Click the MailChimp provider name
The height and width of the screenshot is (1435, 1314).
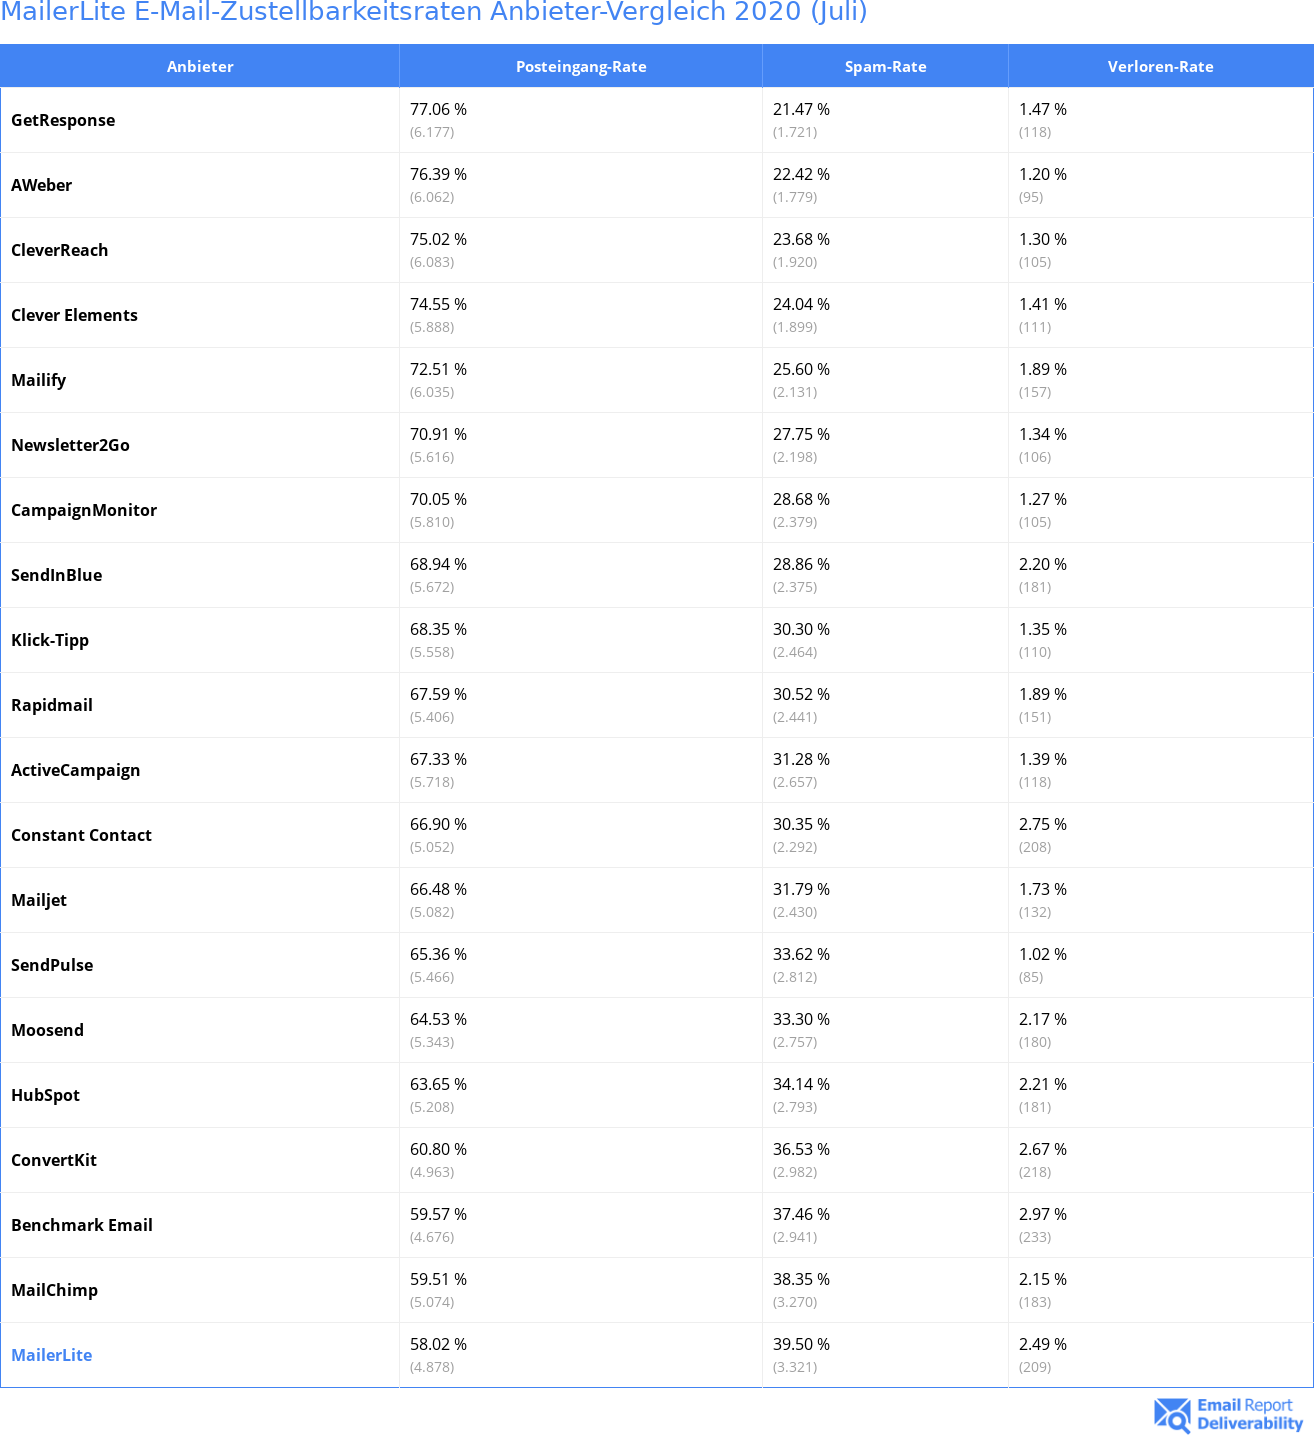click(x=55, y=1290)
